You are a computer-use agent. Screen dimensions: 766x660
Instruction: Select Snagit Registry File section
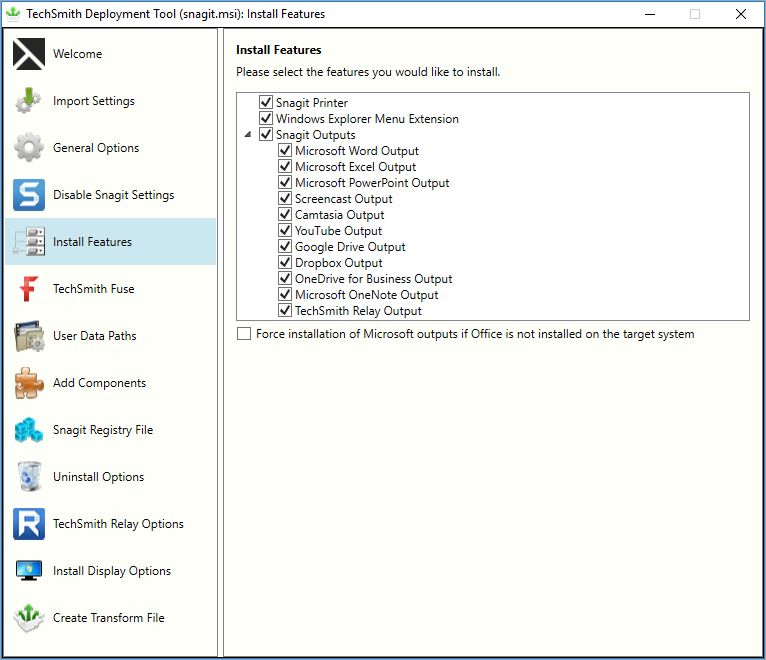point(110,429)
